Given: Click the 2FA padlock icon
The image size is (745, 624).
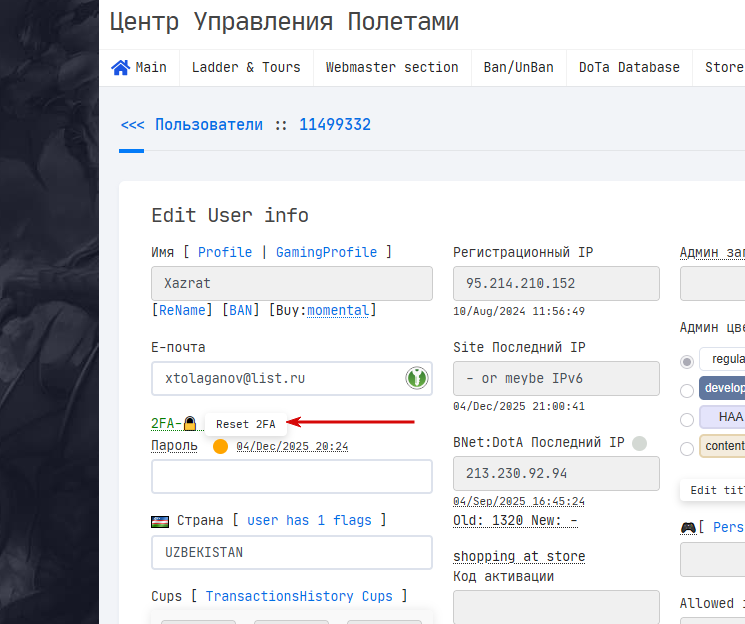Looking at the screenshot, I should (x=190, y=423).
